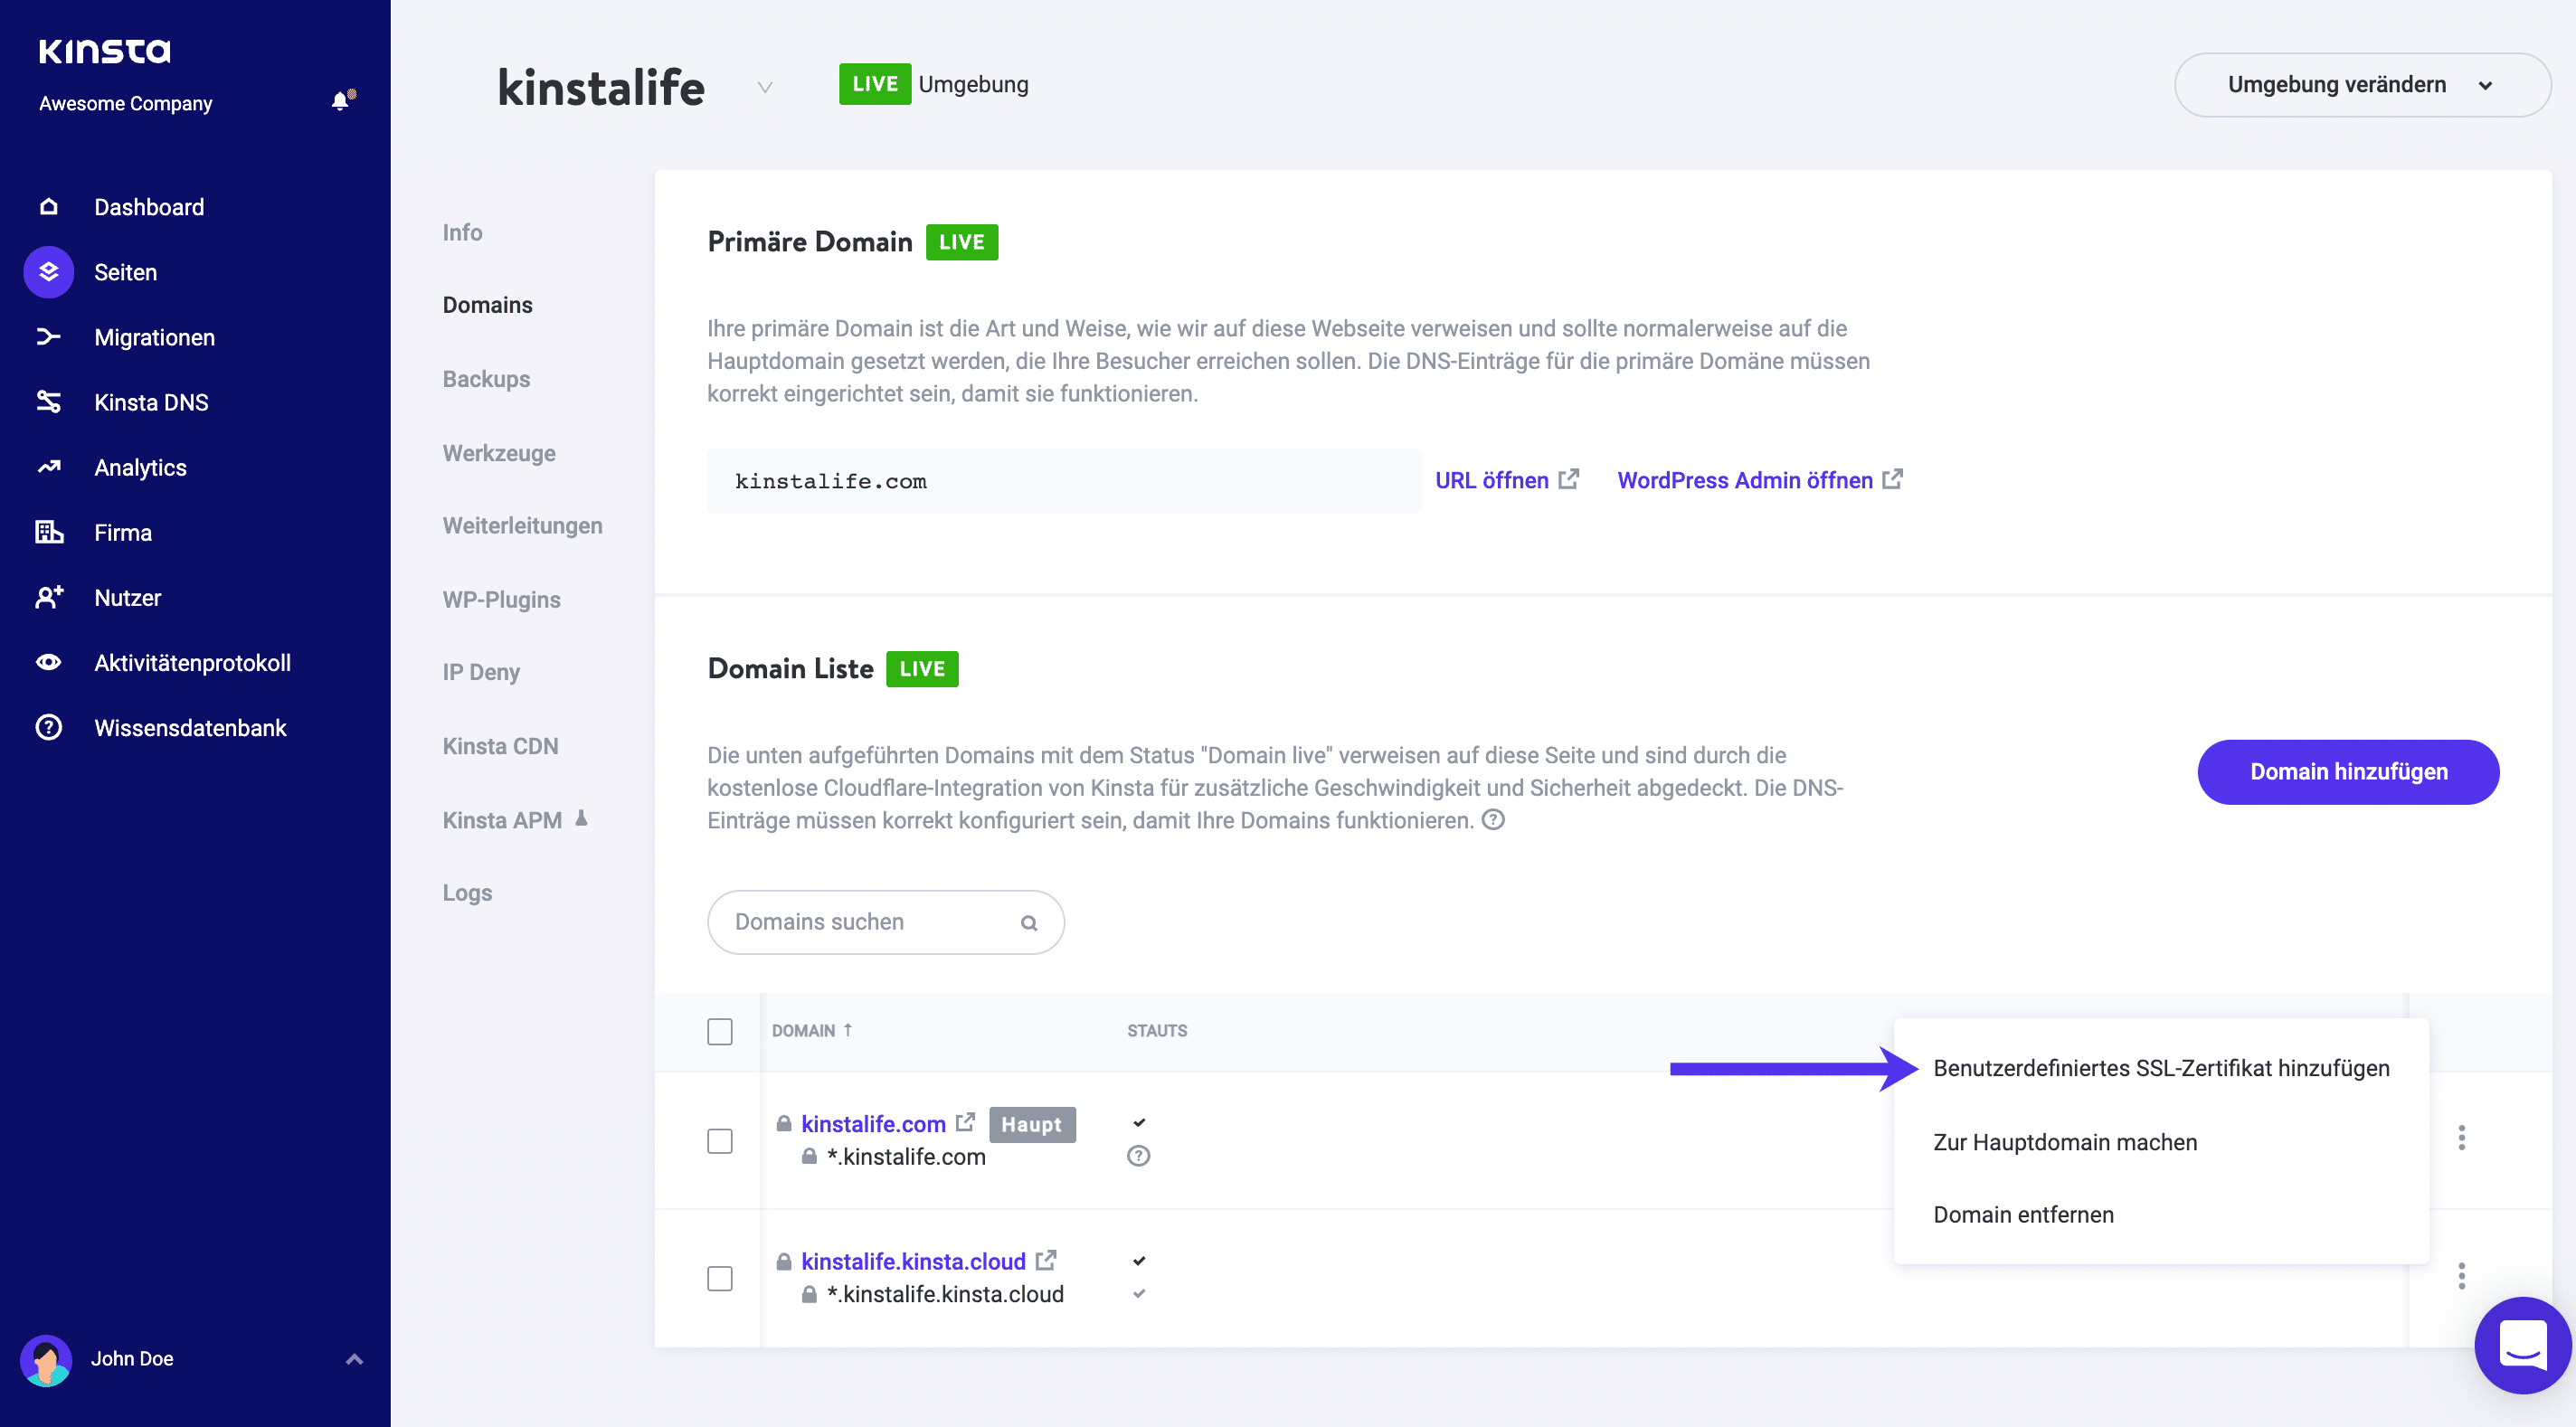Expand the John Doe user menu
Screen dimensions: 2576x1427
[354, 1359]
